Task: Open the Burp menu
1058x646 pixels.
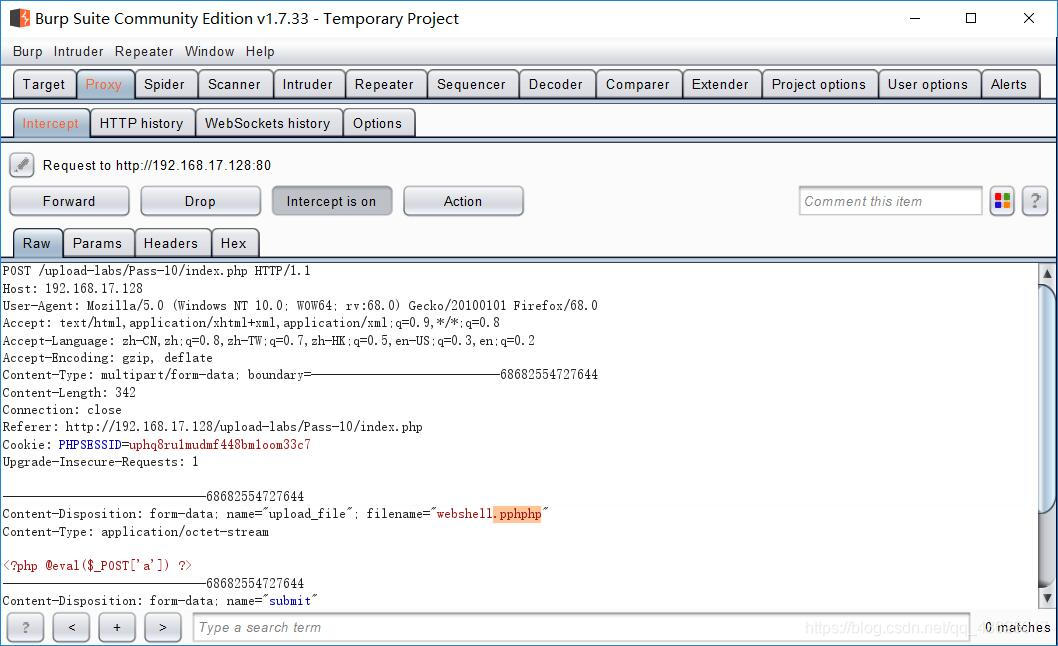Action: click(28, 51)
